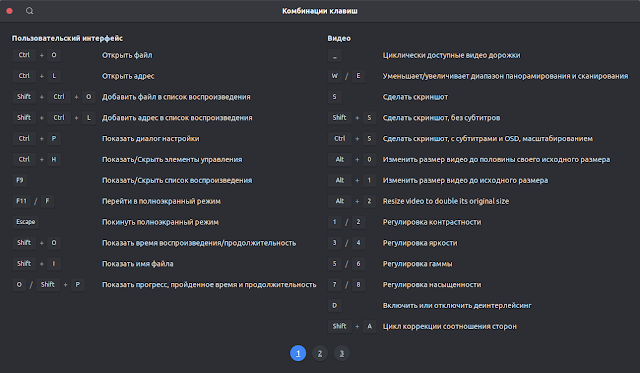Click the underscore key cap for video tracks
The image size is (640, 373).
tap(335, 56)
